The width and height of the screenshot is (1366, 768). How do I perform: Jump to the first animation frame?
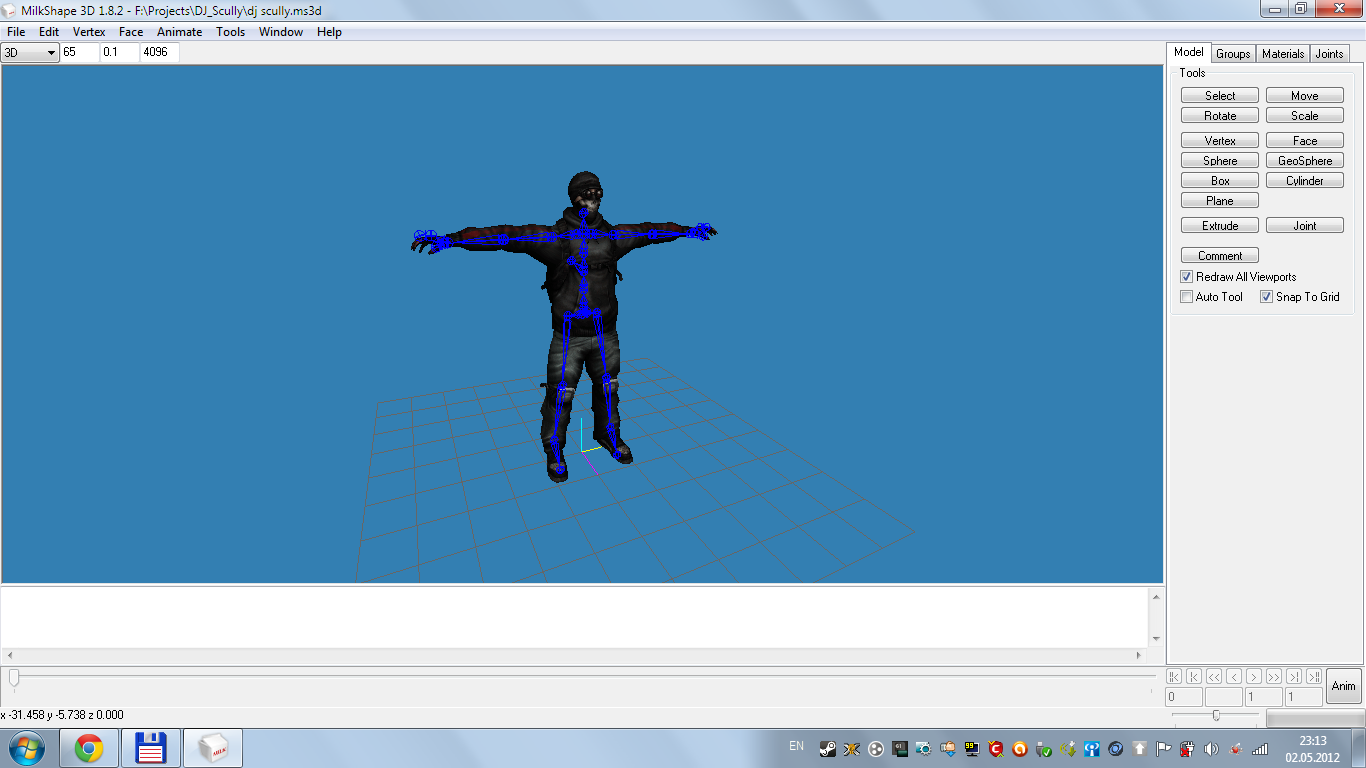pyautogui.click(x=1174, y=677)
